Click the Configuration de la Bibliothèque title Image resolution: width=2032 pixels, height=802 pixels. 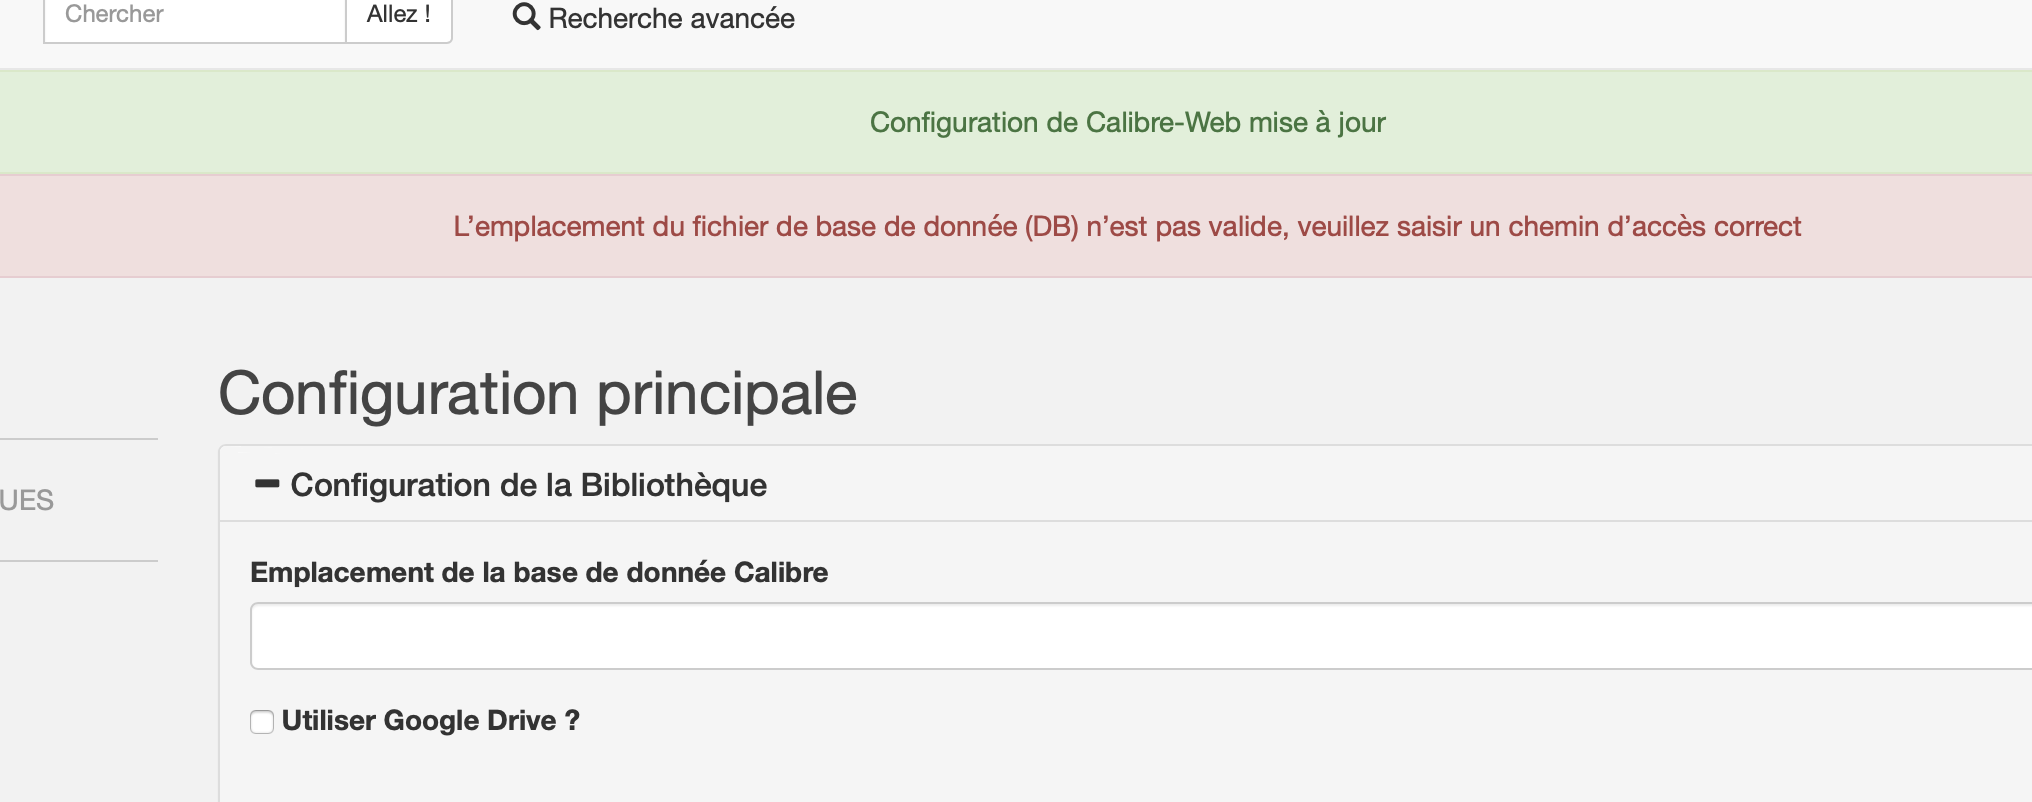tap(528, 485)
